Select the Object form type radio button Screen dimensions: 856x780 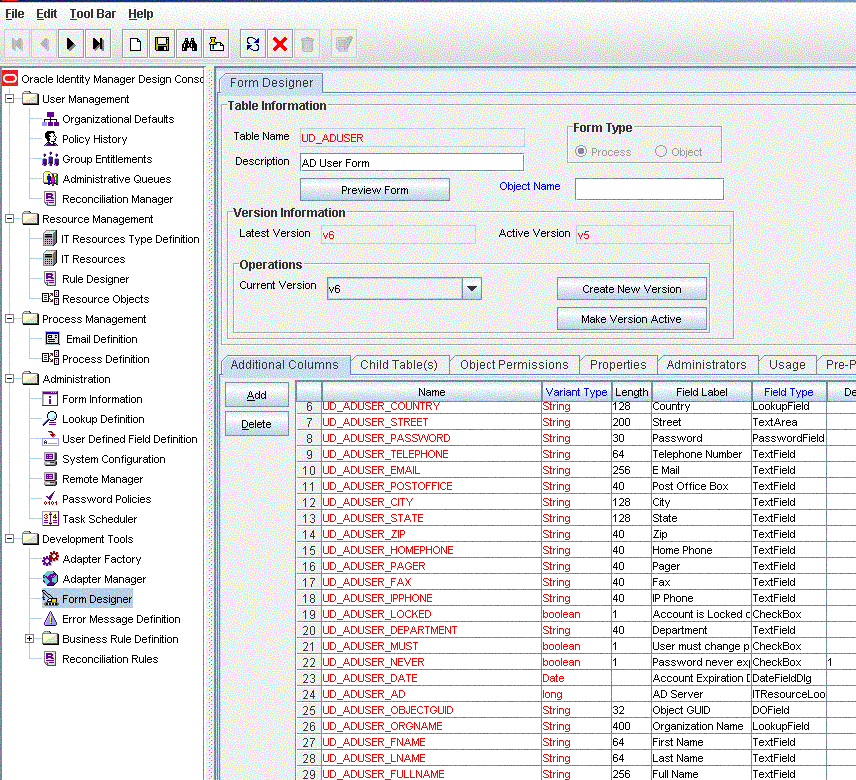click(x=661, y=152)
